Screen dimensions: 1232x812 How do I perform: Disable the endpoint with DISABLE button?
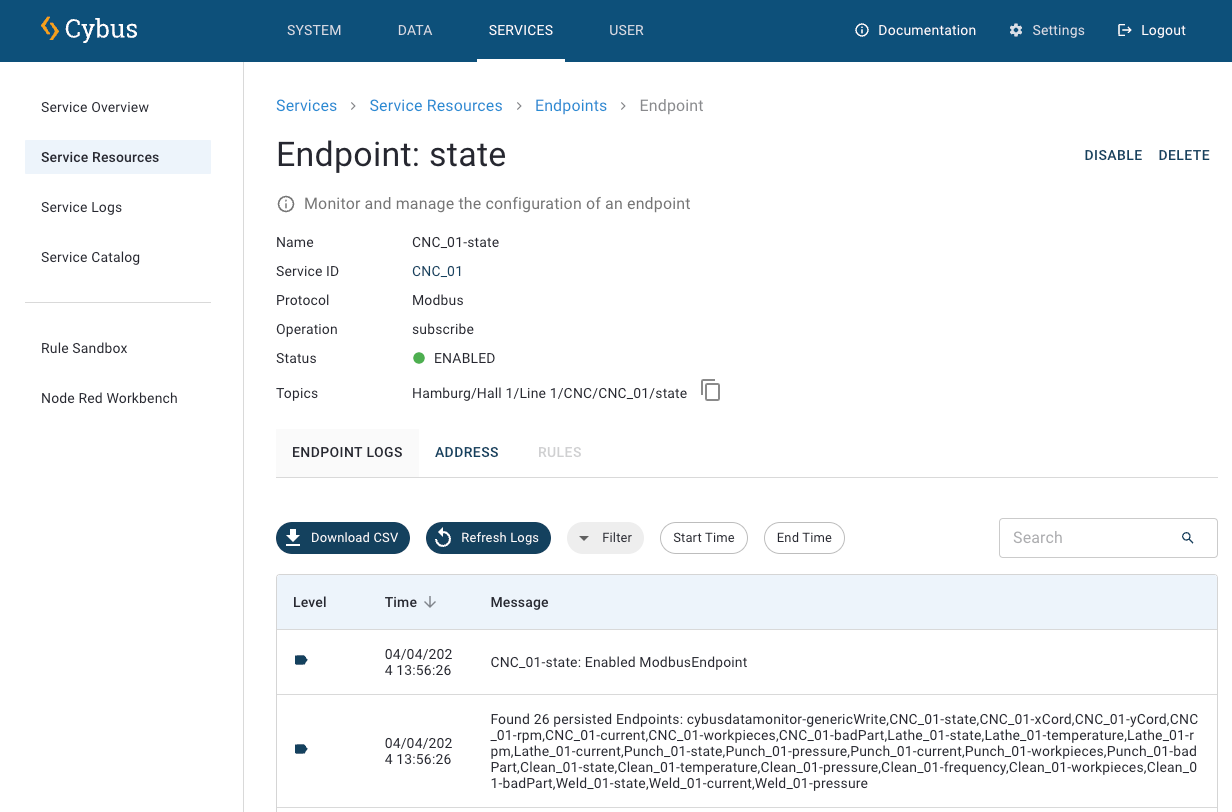click(1113, 156)
